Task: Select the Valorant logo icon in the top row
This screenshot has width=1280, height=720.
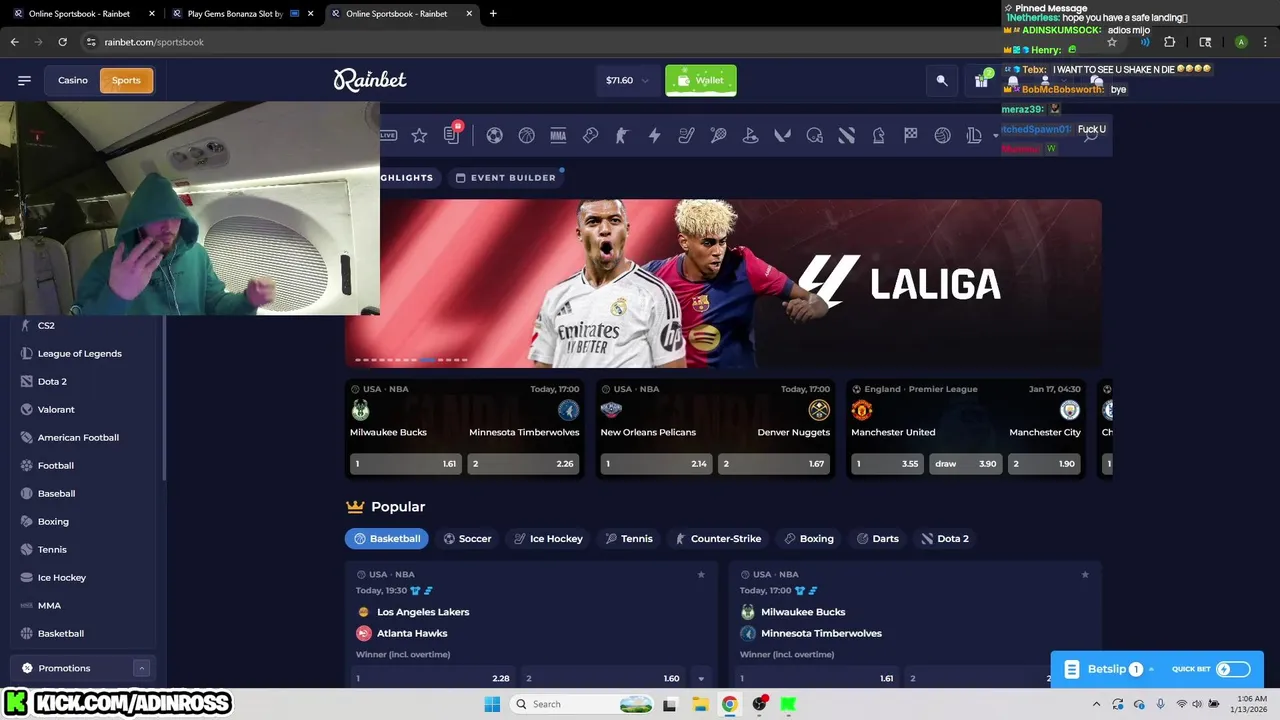Action: click(x=782, y=135)
